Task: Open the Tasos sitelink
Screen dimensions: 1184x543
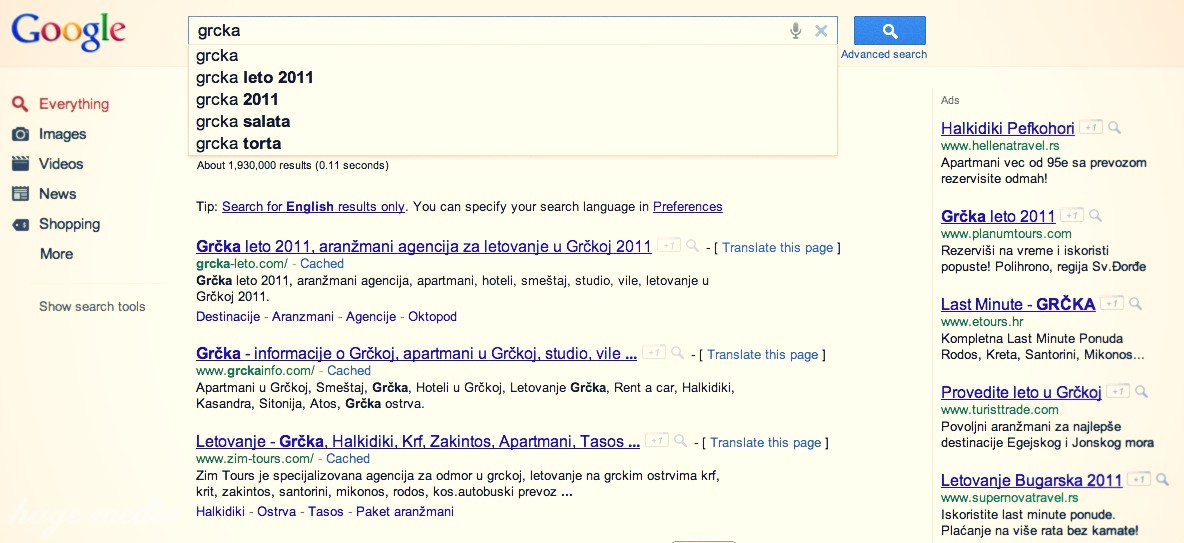Action: pos(325,512)
